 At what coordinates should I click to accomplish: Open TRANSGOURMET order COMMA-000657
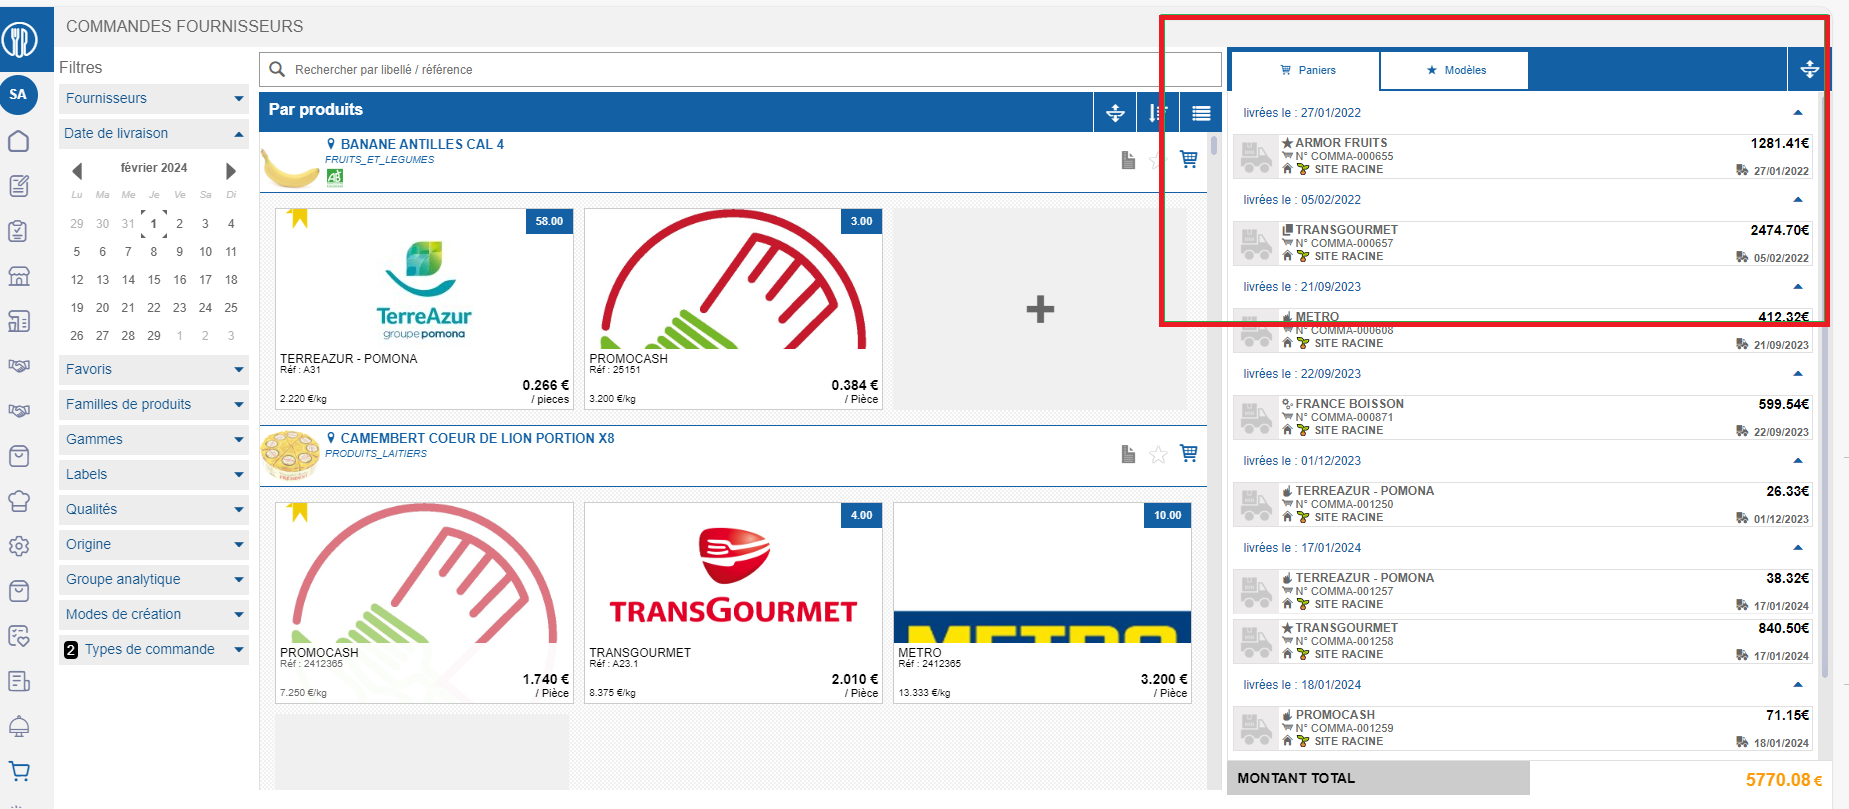coord(1522,243)
